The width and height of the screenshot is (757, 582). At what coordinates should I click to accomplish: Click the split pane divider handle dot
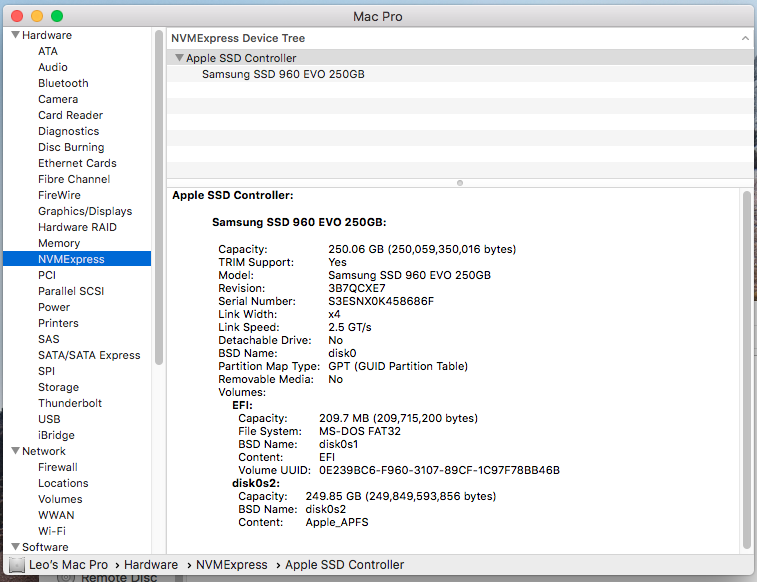[460, 182]
